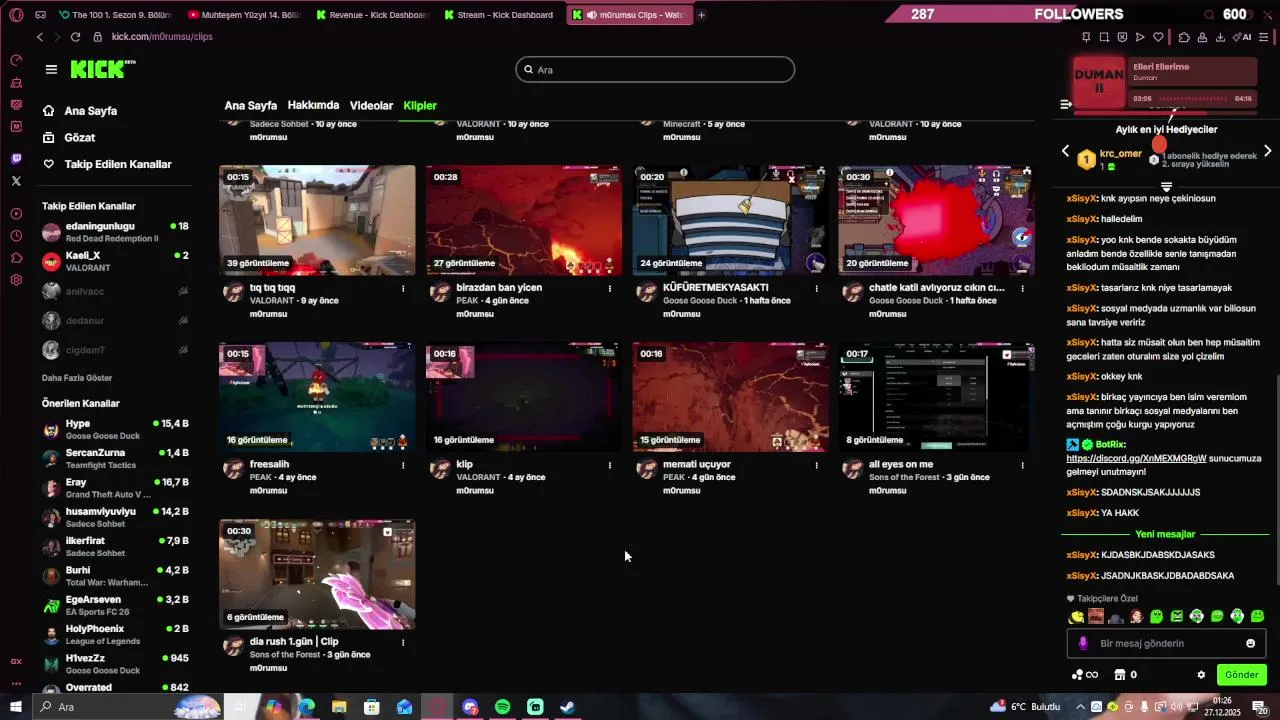Click the purple microphone icon in chat box

pos(1082,643)
